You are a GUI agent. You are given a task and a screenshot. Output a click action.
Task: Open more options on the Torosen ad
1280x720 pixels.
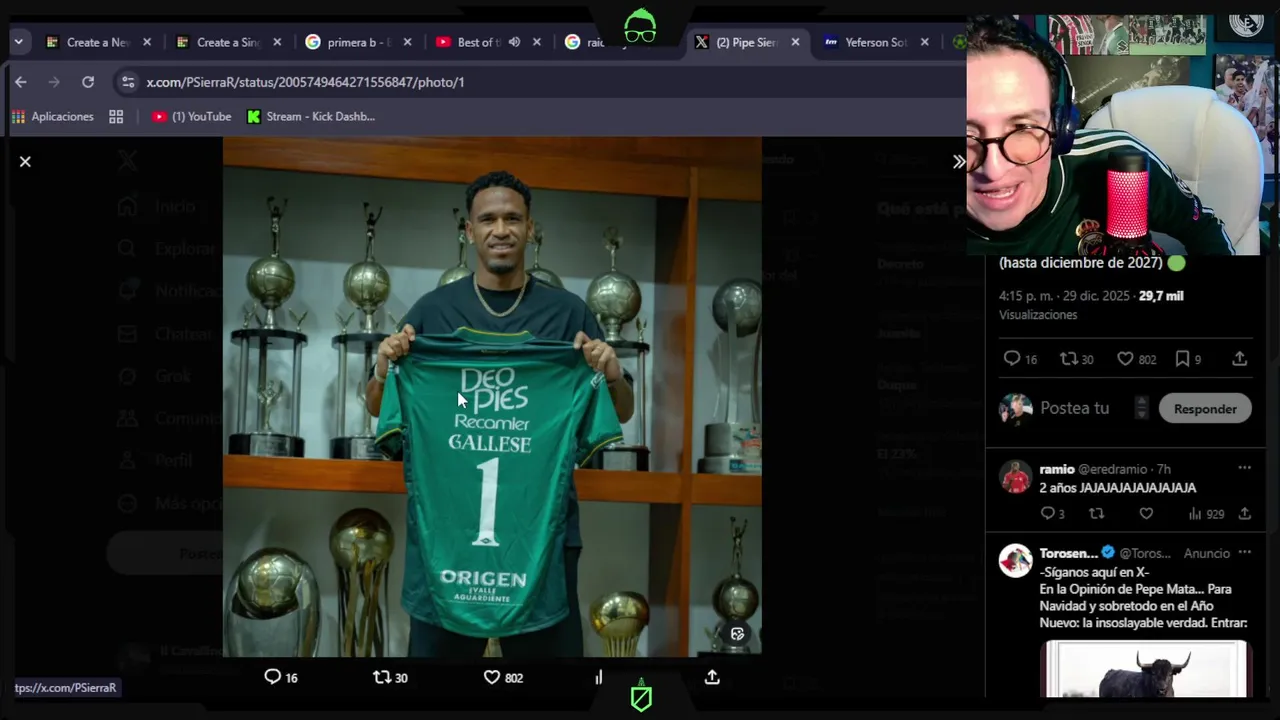point(1244,552)
